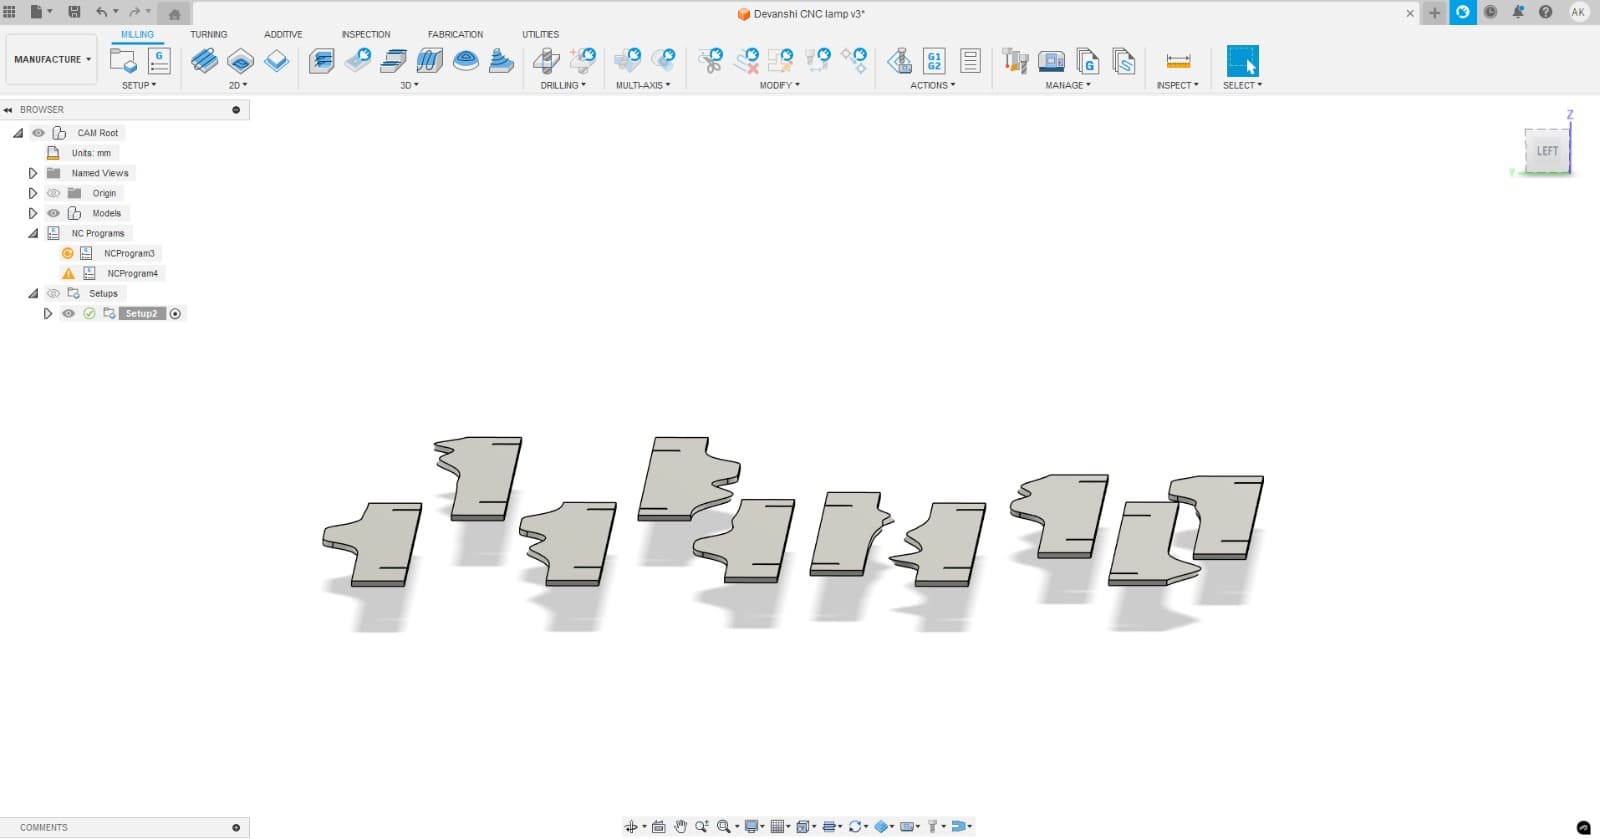Collapse the NC Programs node
Screen dimensions: 1600x839
pos(33,233)
